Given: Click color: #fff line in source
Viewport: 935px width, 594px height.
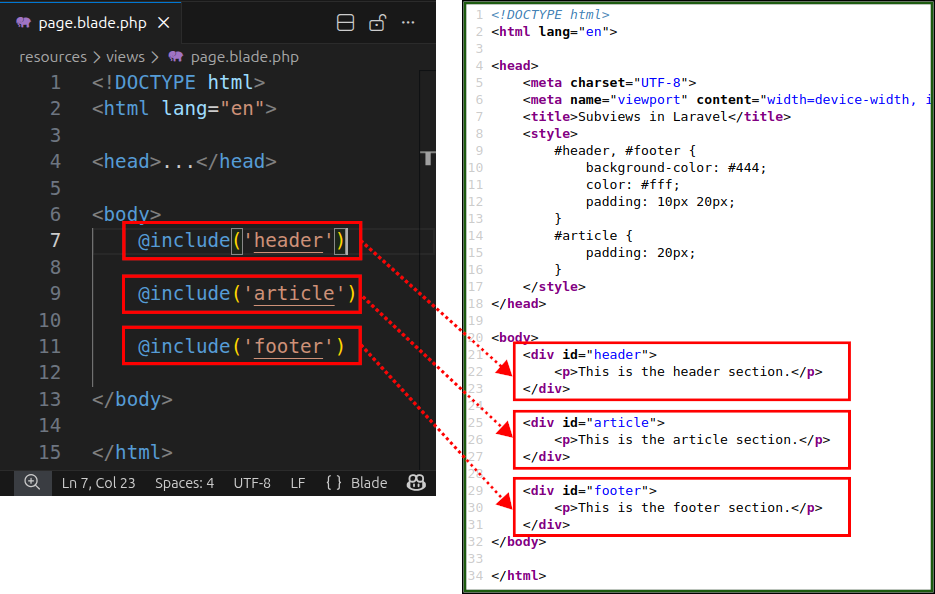Looking at the screenshot, I should (633, 184).
